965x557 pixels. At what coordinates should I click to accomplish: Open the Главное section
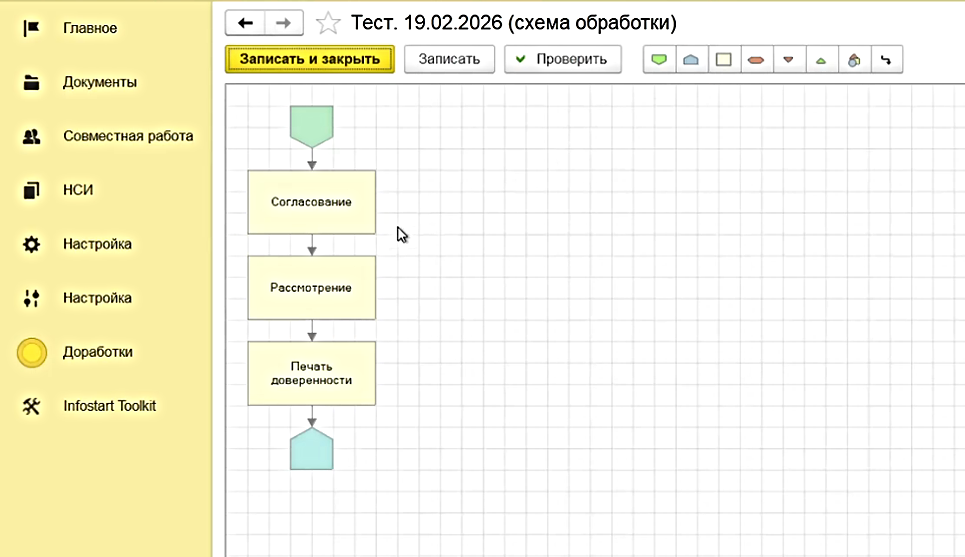coord(90,28)
